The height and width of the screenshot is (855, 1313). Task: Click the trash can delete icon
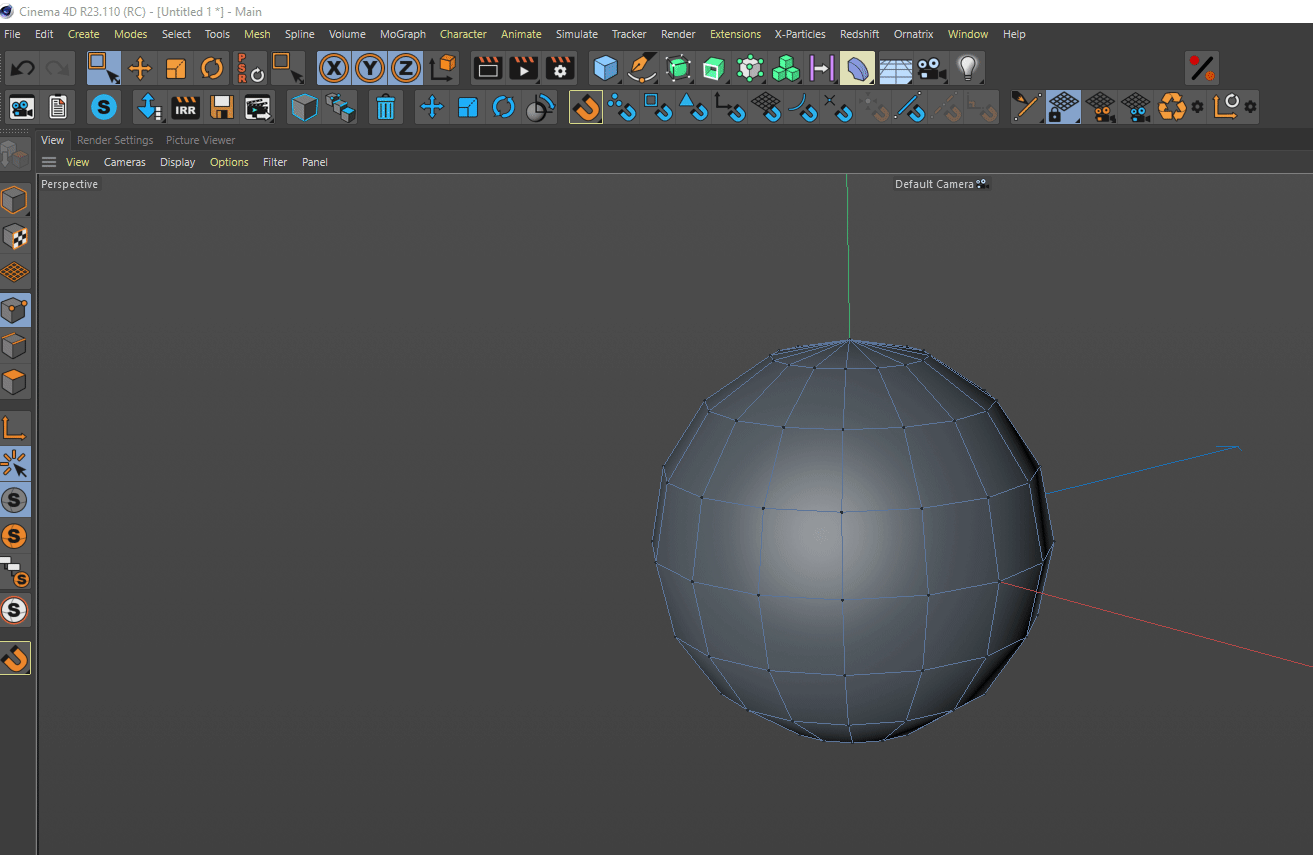point(385,106)
